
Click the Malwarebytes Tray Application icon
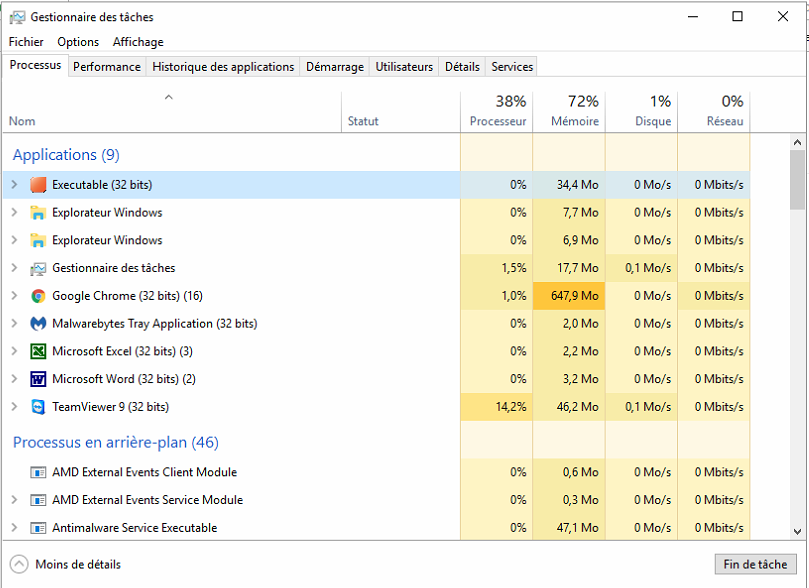[38, 324]
